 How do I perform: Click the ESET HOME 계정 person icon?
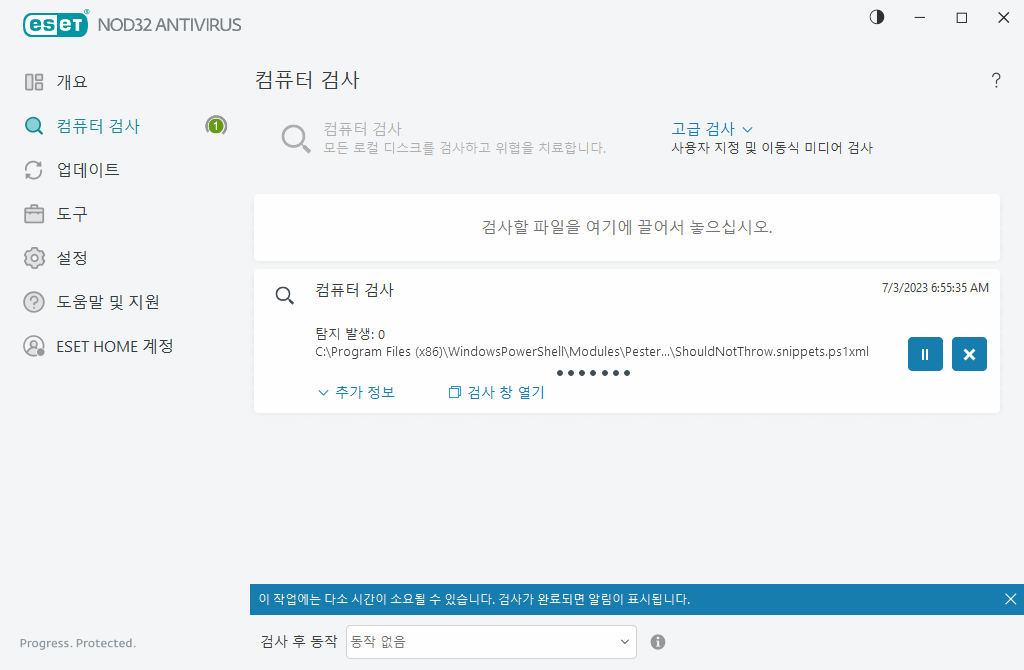tap(33, 345)
